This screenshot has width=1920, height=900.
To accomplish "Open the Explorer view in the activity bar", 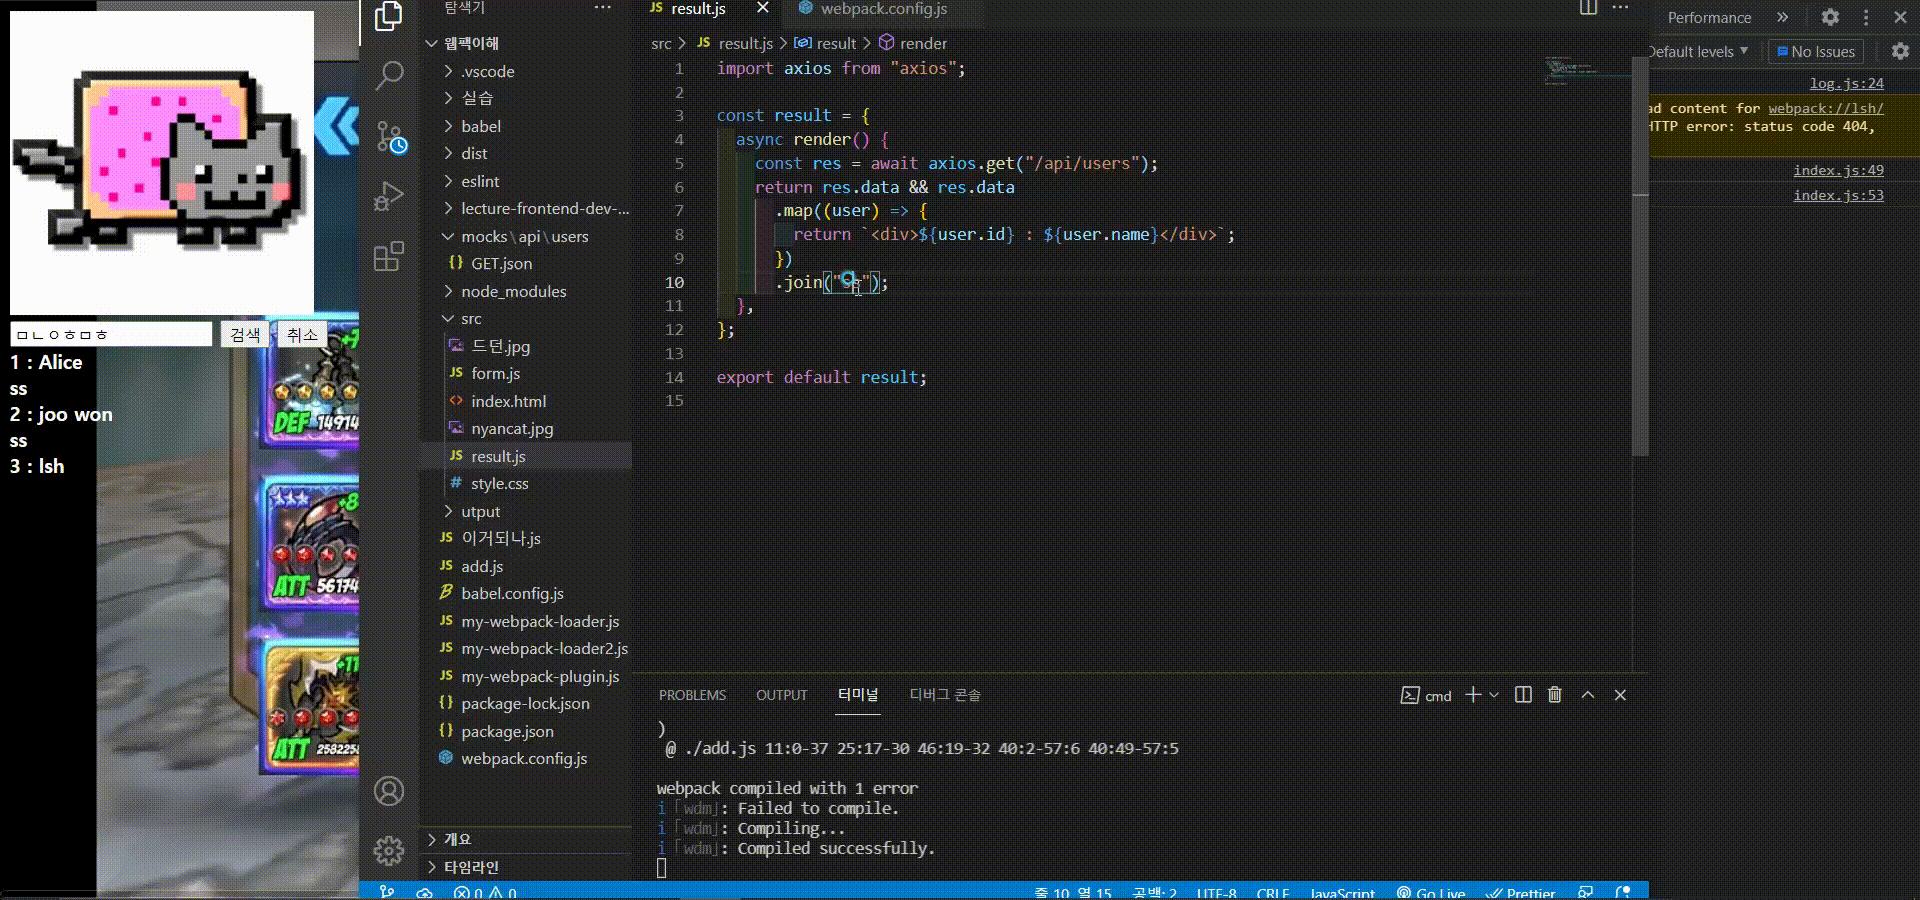I will (388, 16).
